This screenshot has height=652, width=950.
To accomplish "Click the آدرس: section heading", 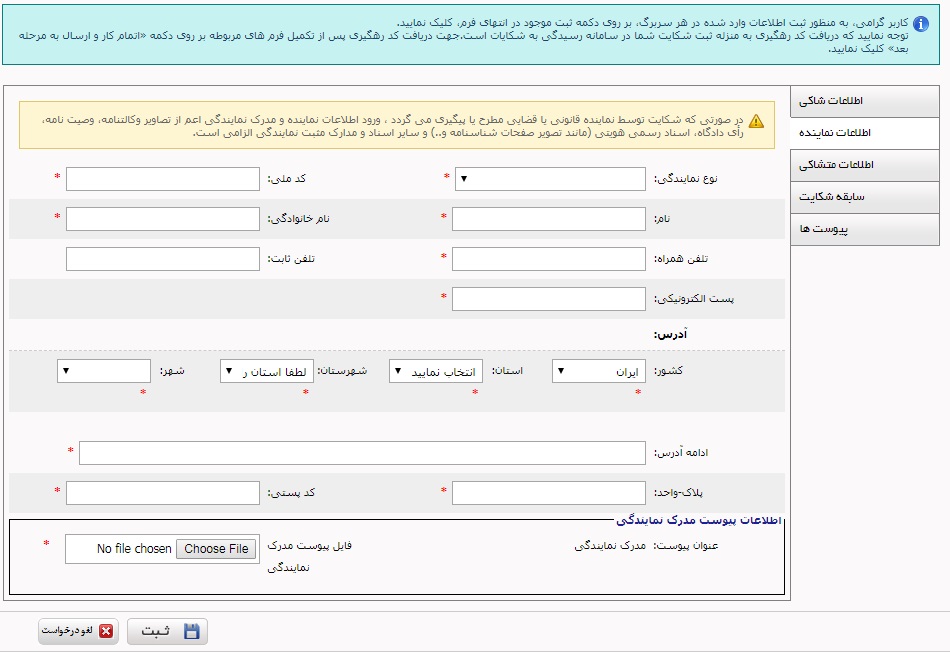I will click(670, 334).
